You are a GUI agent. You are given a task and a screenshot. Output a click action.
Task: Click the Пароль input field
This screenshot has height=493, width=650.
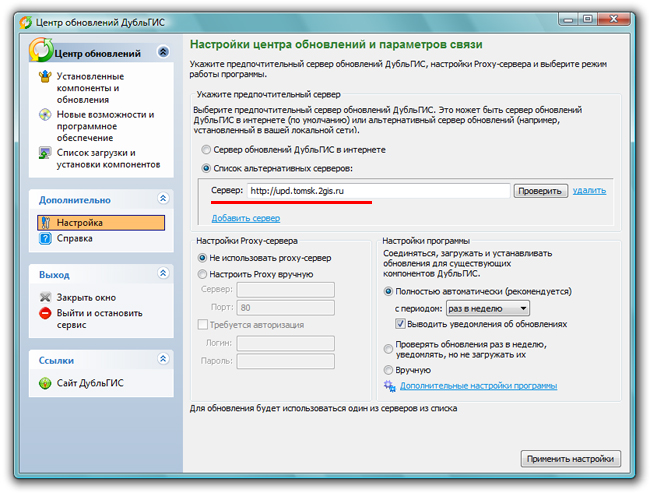click(x=286, y=361)
